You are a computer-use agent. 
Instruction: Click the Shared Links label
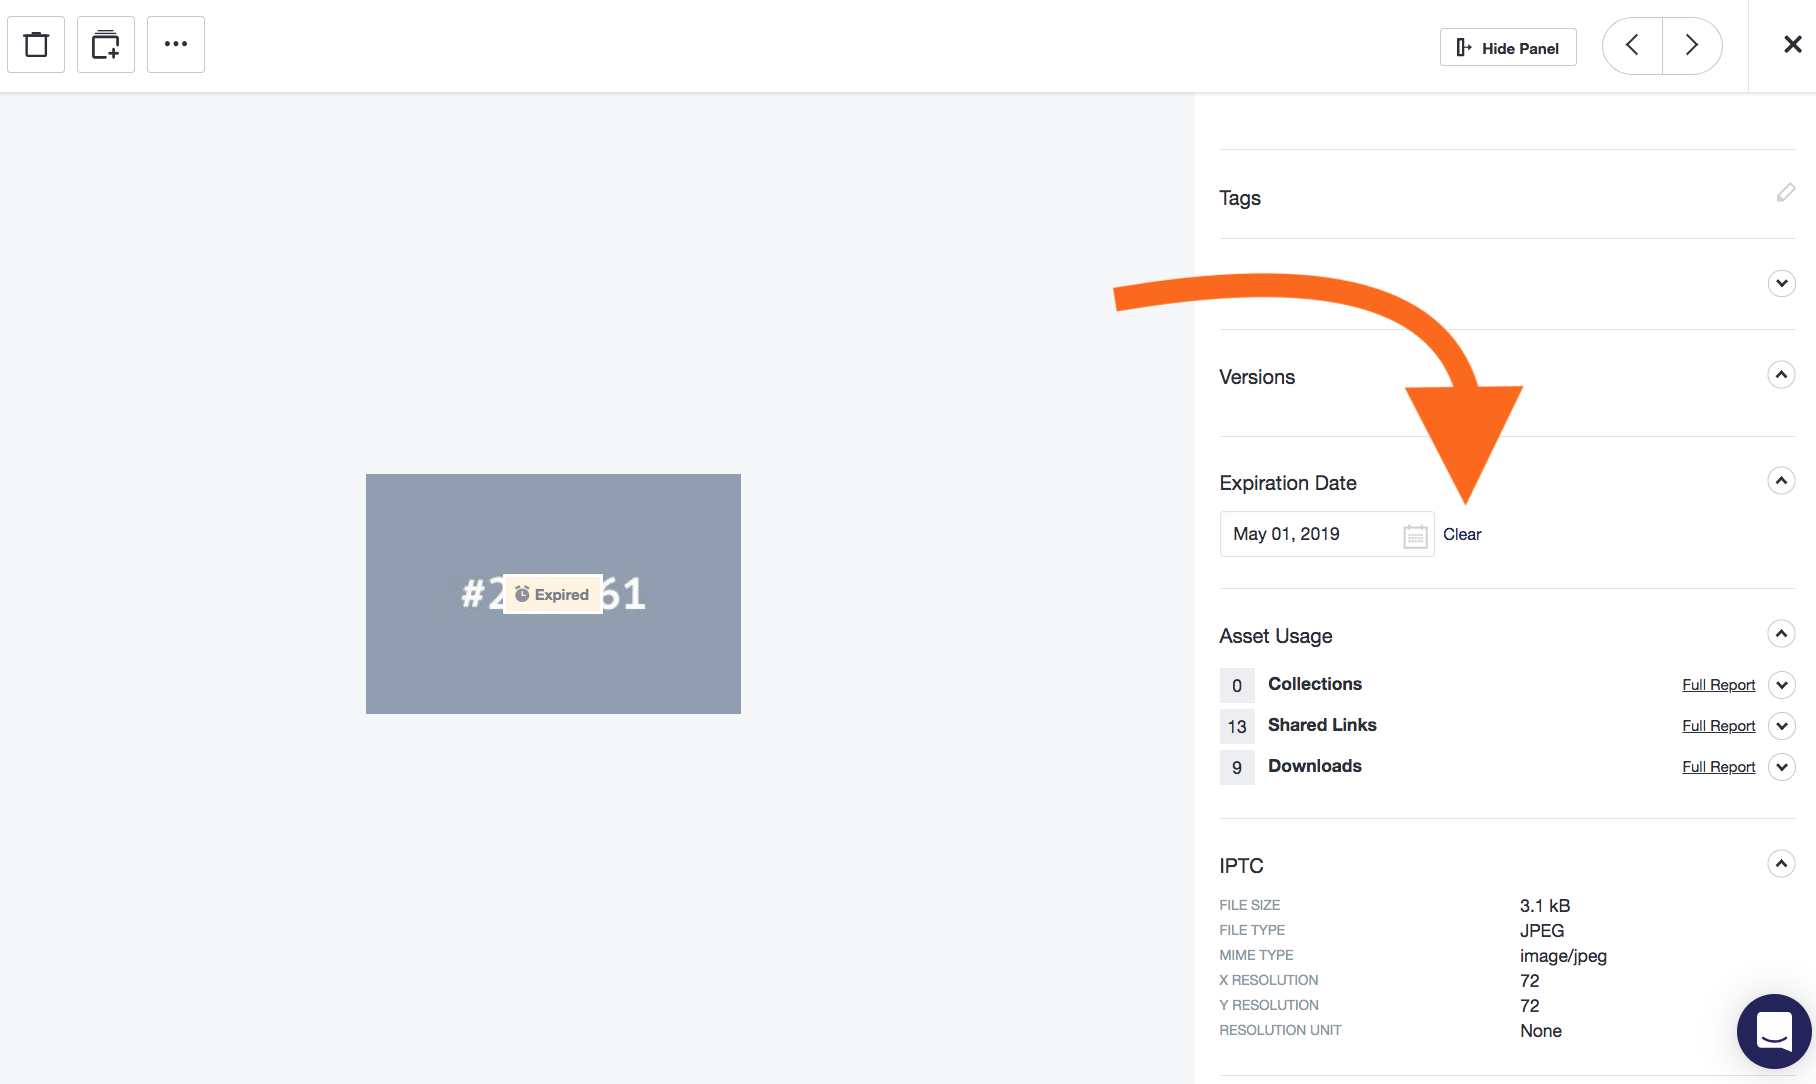pyautogui.click(x=1322, y=725)
